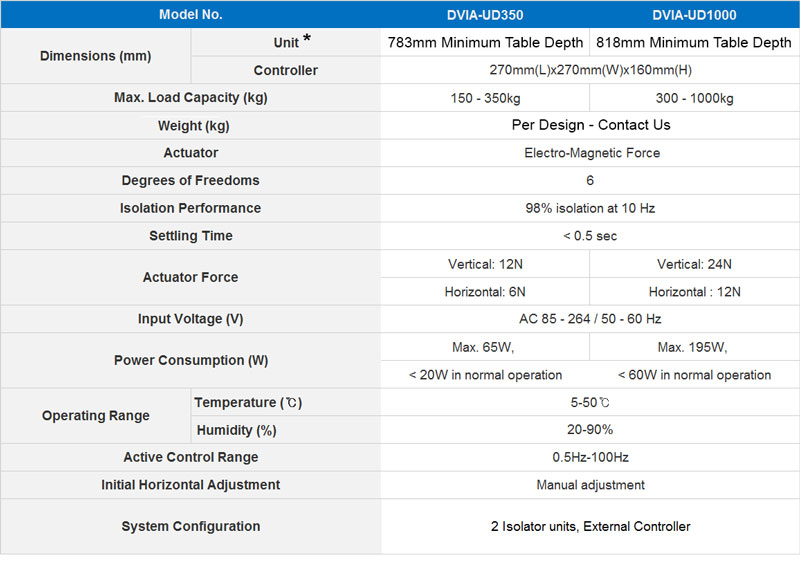800x561 pixels.
Task: Select the Vertical: 24N force cell
Action: pos(694,264)
